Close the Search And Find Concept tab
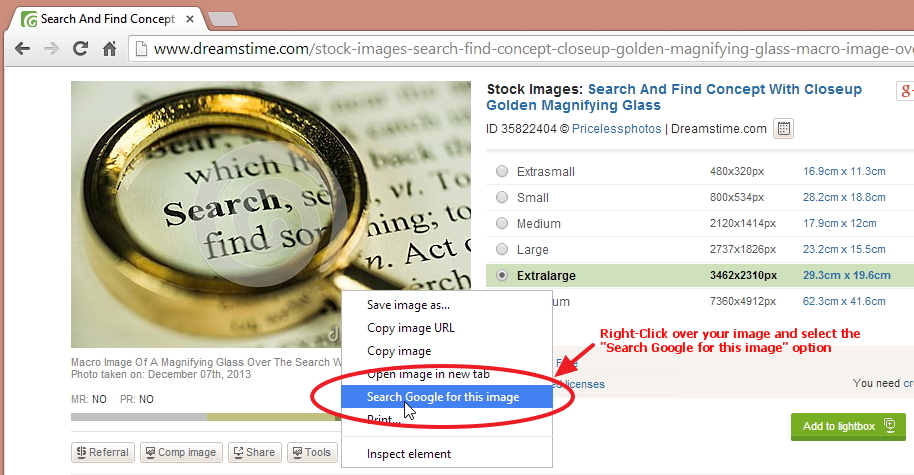The image size is (914, 475). point(189,19)
